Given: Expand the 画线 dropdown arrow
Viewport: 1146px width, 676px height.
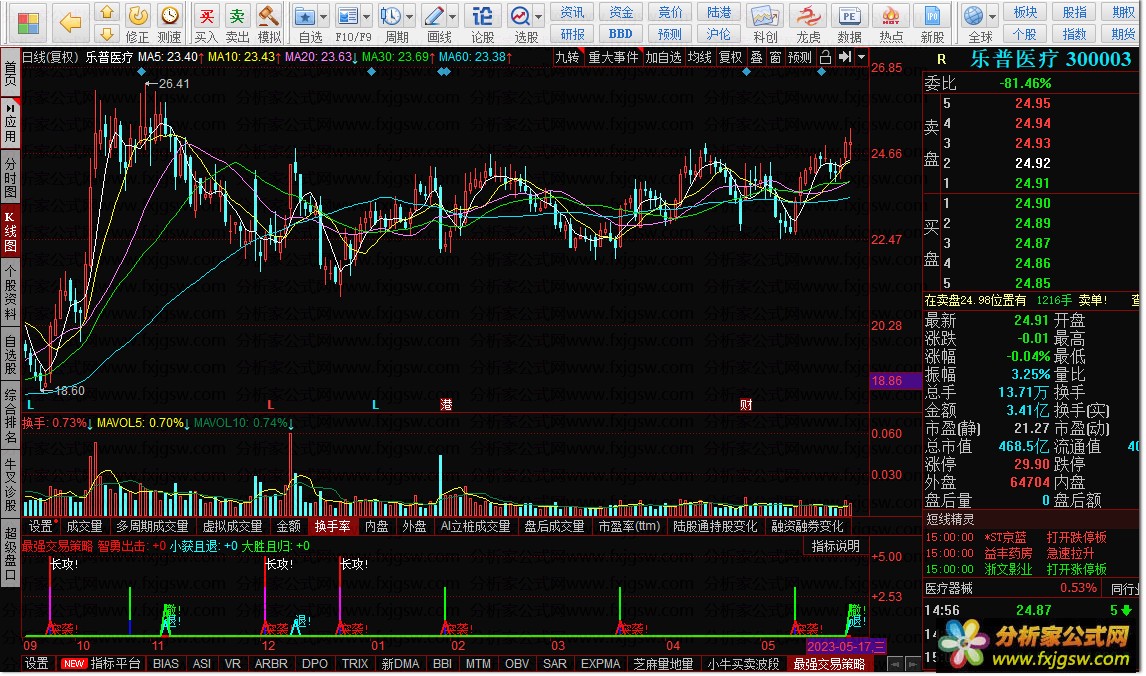Looking at the screenshot, I should [453, 16].
